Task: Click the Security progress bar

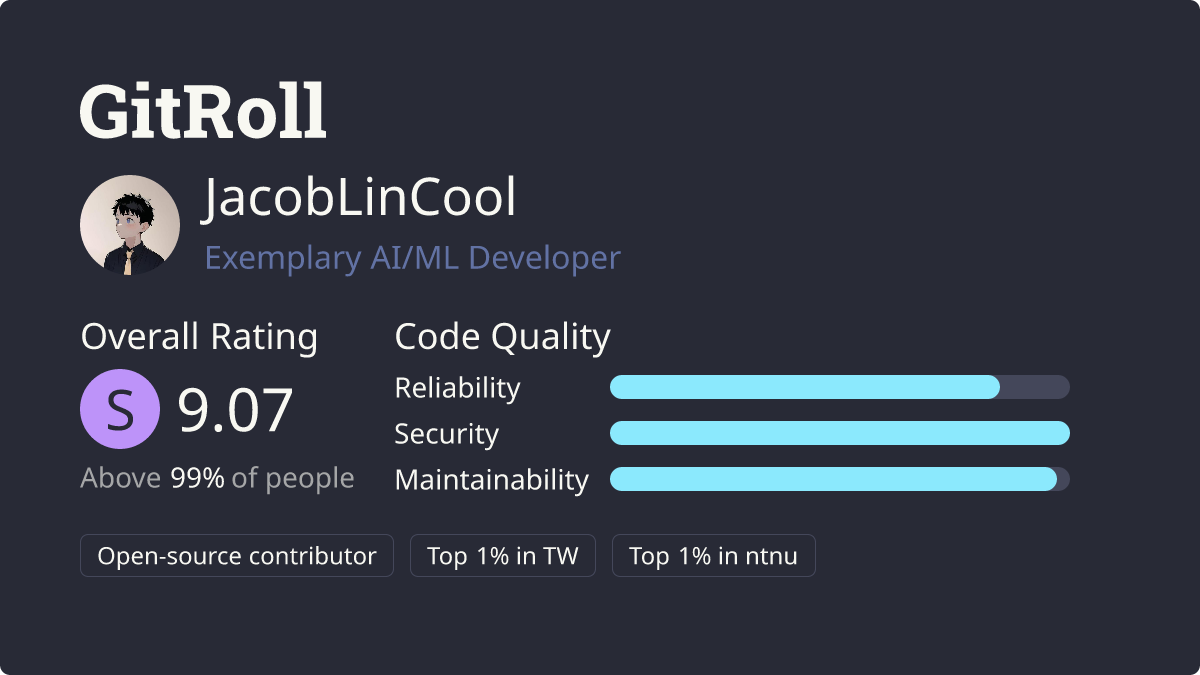Action: 840,433
